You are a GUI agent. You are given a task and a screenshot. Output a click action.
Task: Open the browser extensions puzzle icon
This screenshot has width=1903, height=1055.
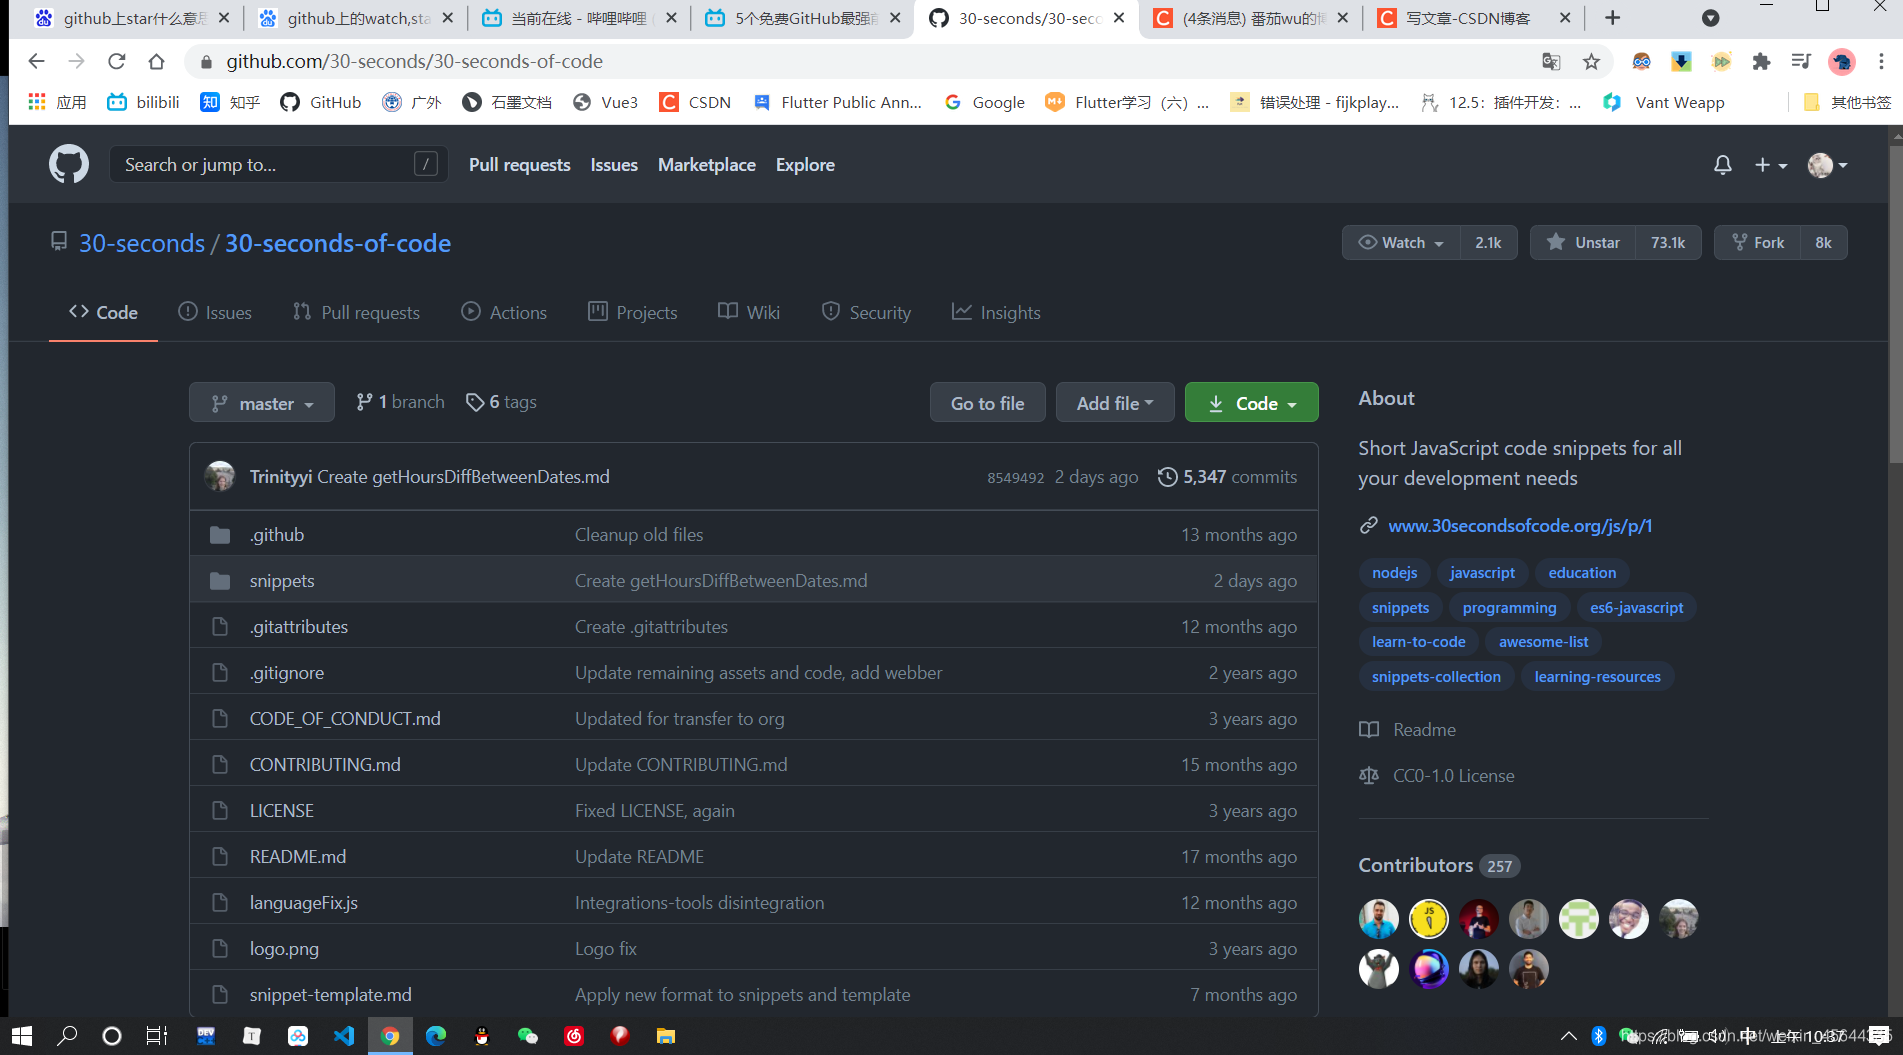pyautogui.click(x=1761, y=62)
